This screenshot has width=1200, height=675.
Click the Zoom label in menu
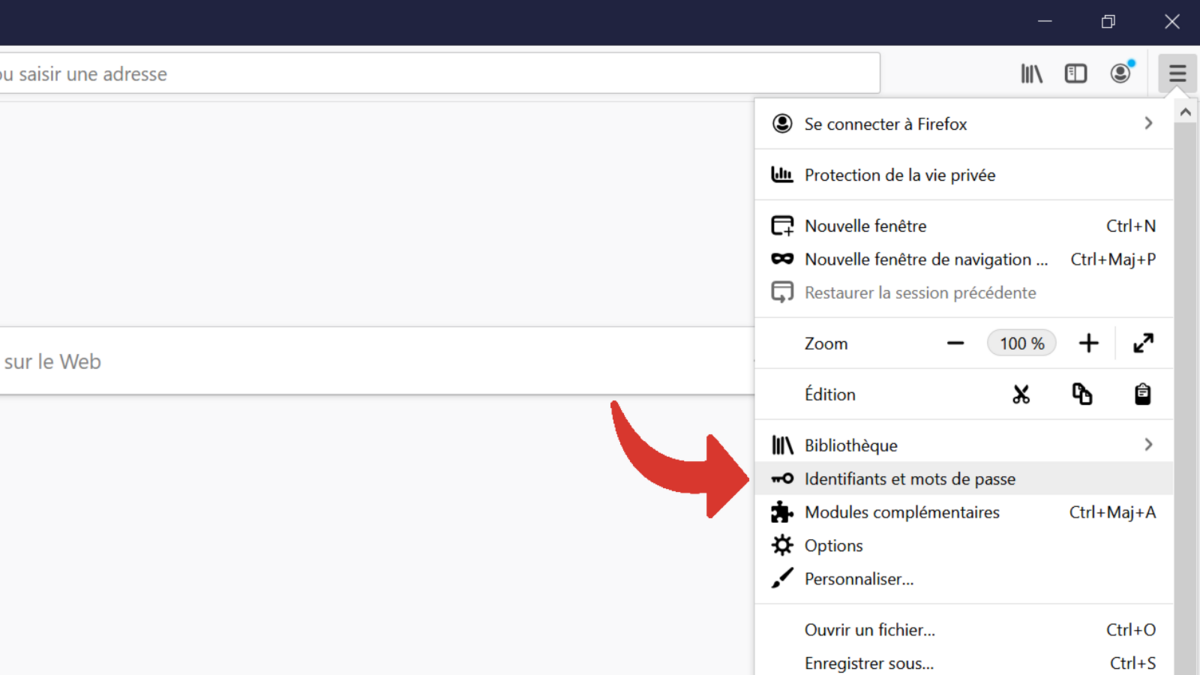pyautogui.click(x=826, y=343)
